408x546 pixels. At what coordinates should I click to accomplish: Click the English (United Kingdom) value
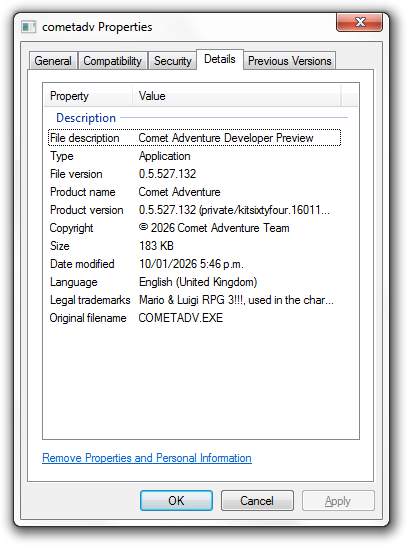[198, 282]
